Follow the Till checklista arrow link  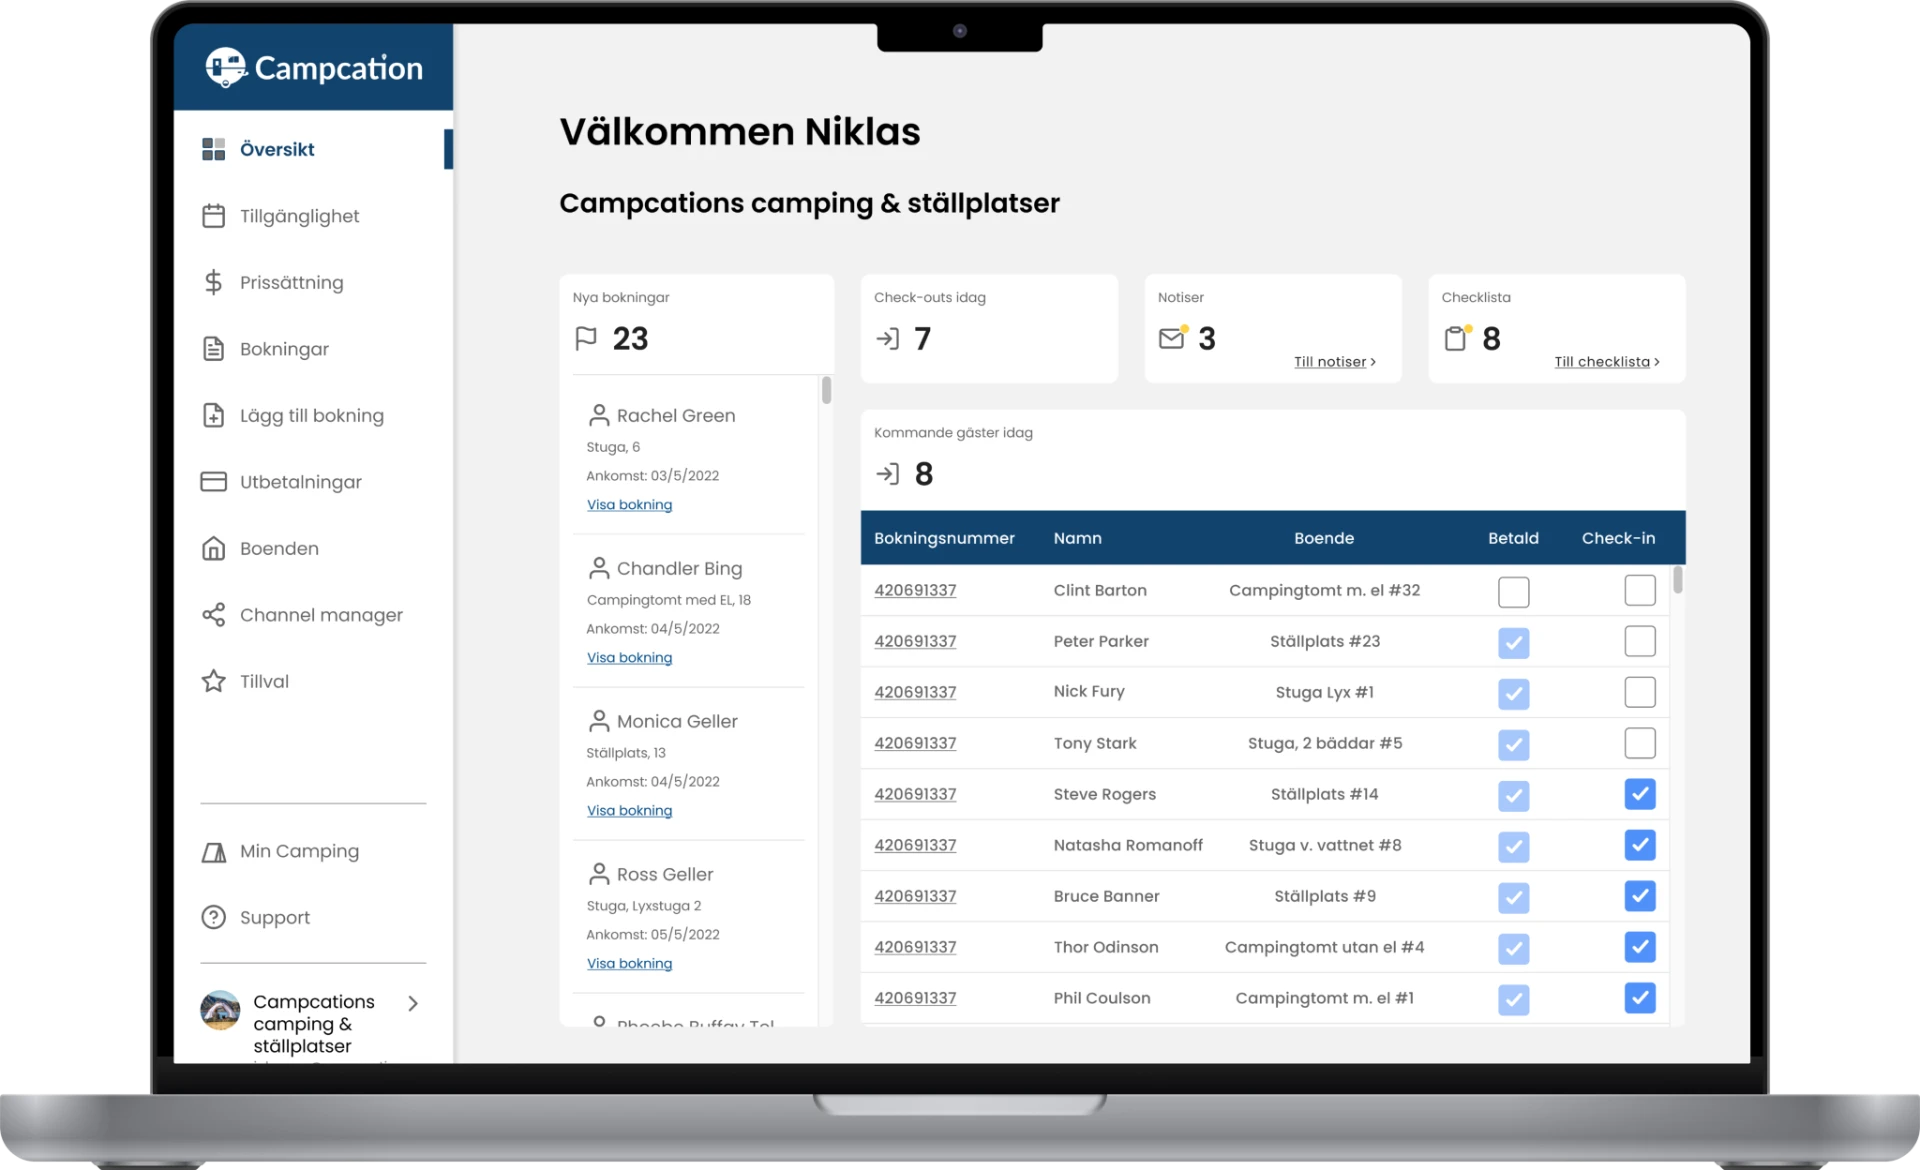point(1606,362)
